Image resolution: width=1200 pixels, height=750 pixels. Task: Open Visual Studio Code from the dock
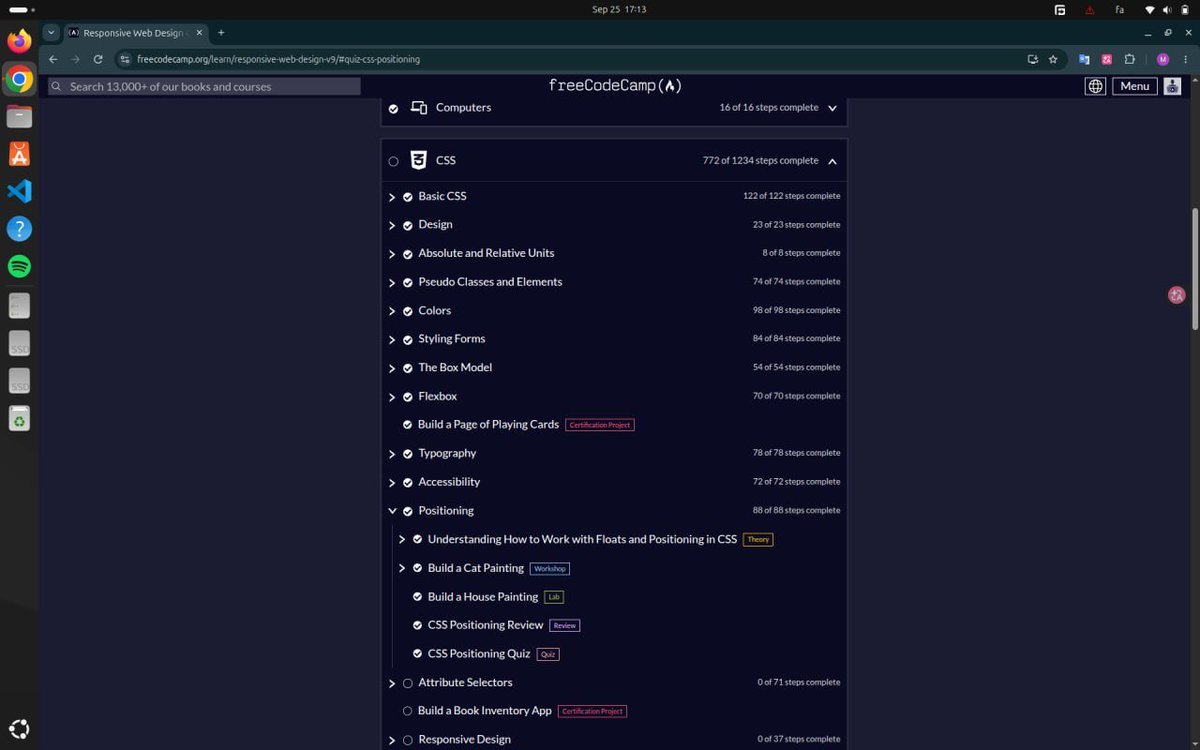pyautogui.click(x=19, y=191)
